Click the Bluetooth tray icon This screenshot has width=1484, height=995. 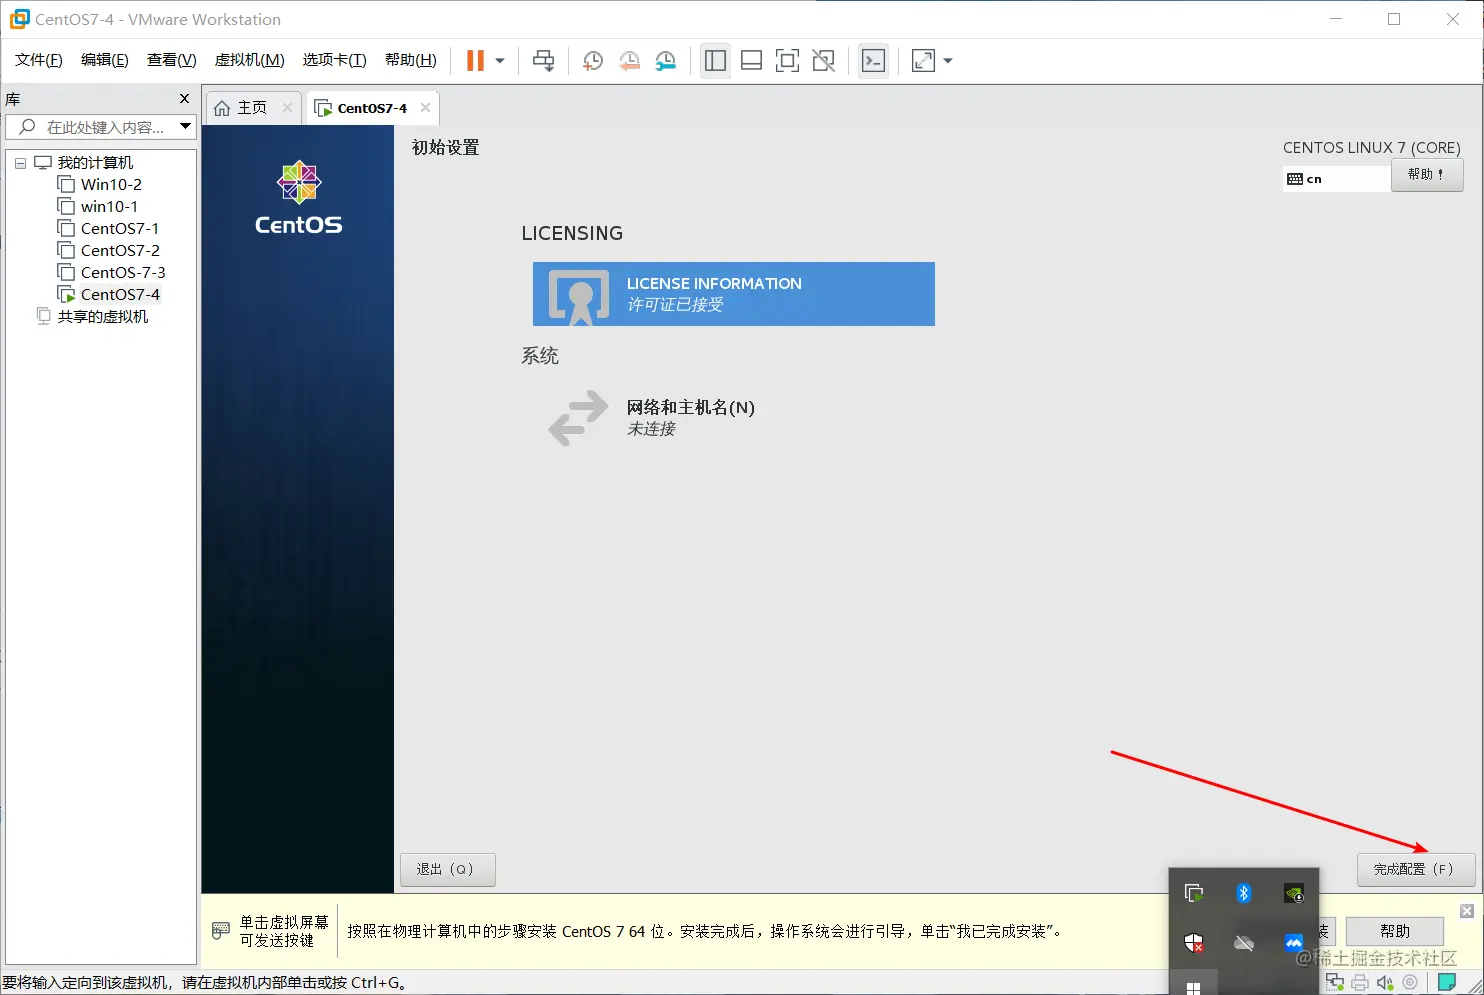click(1244, 893)
